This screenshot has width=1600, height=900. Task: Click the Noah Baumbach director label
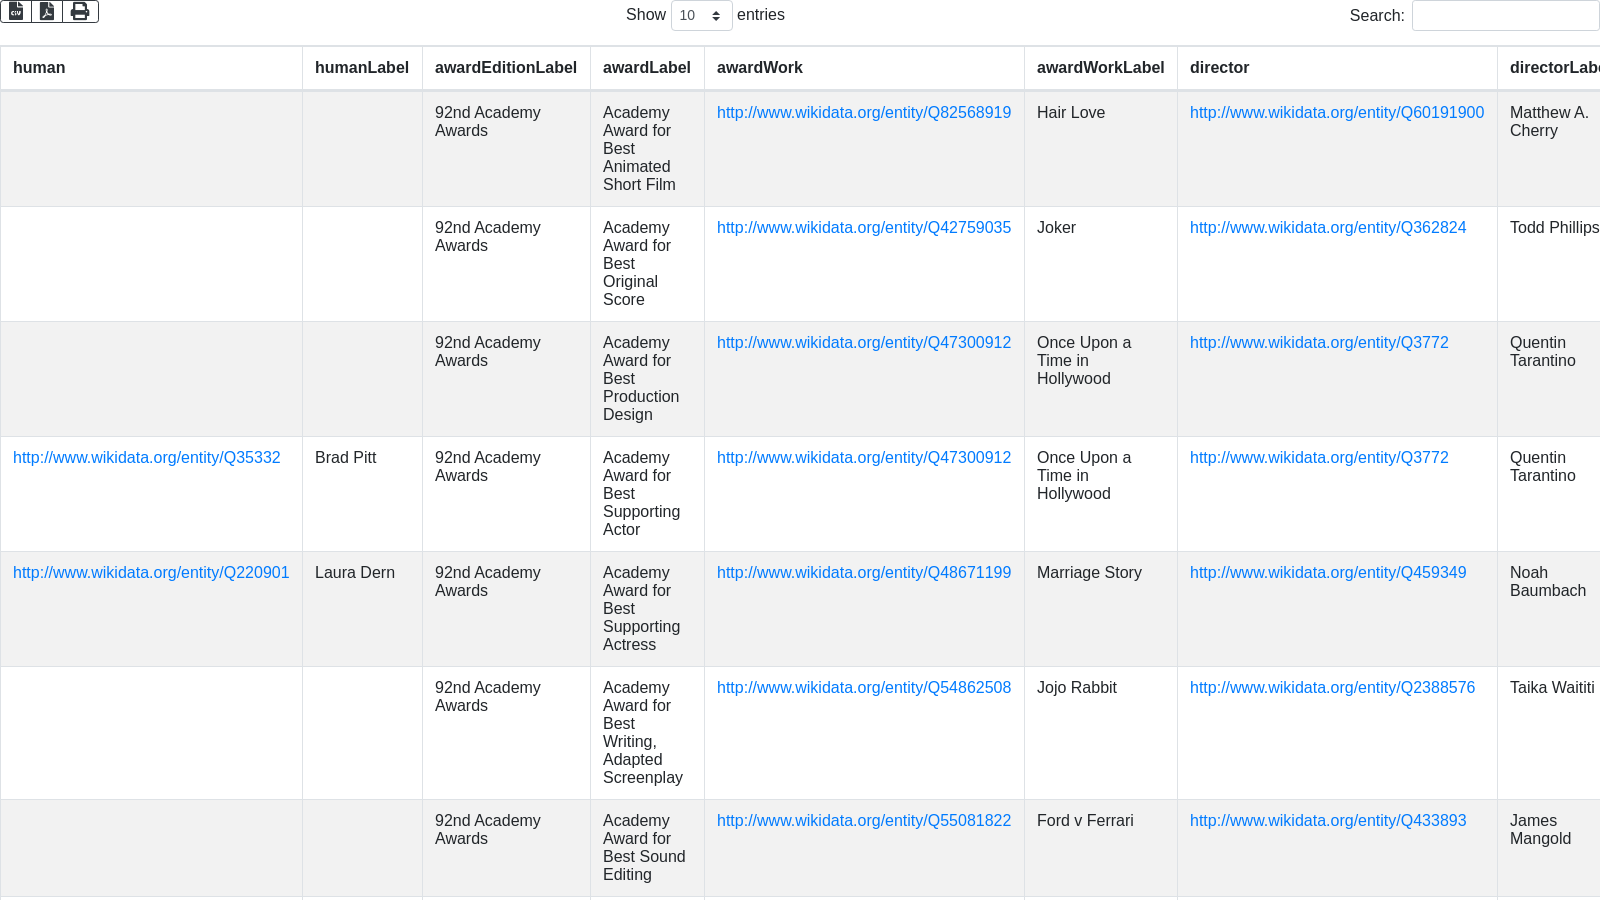click(1548, 582)
